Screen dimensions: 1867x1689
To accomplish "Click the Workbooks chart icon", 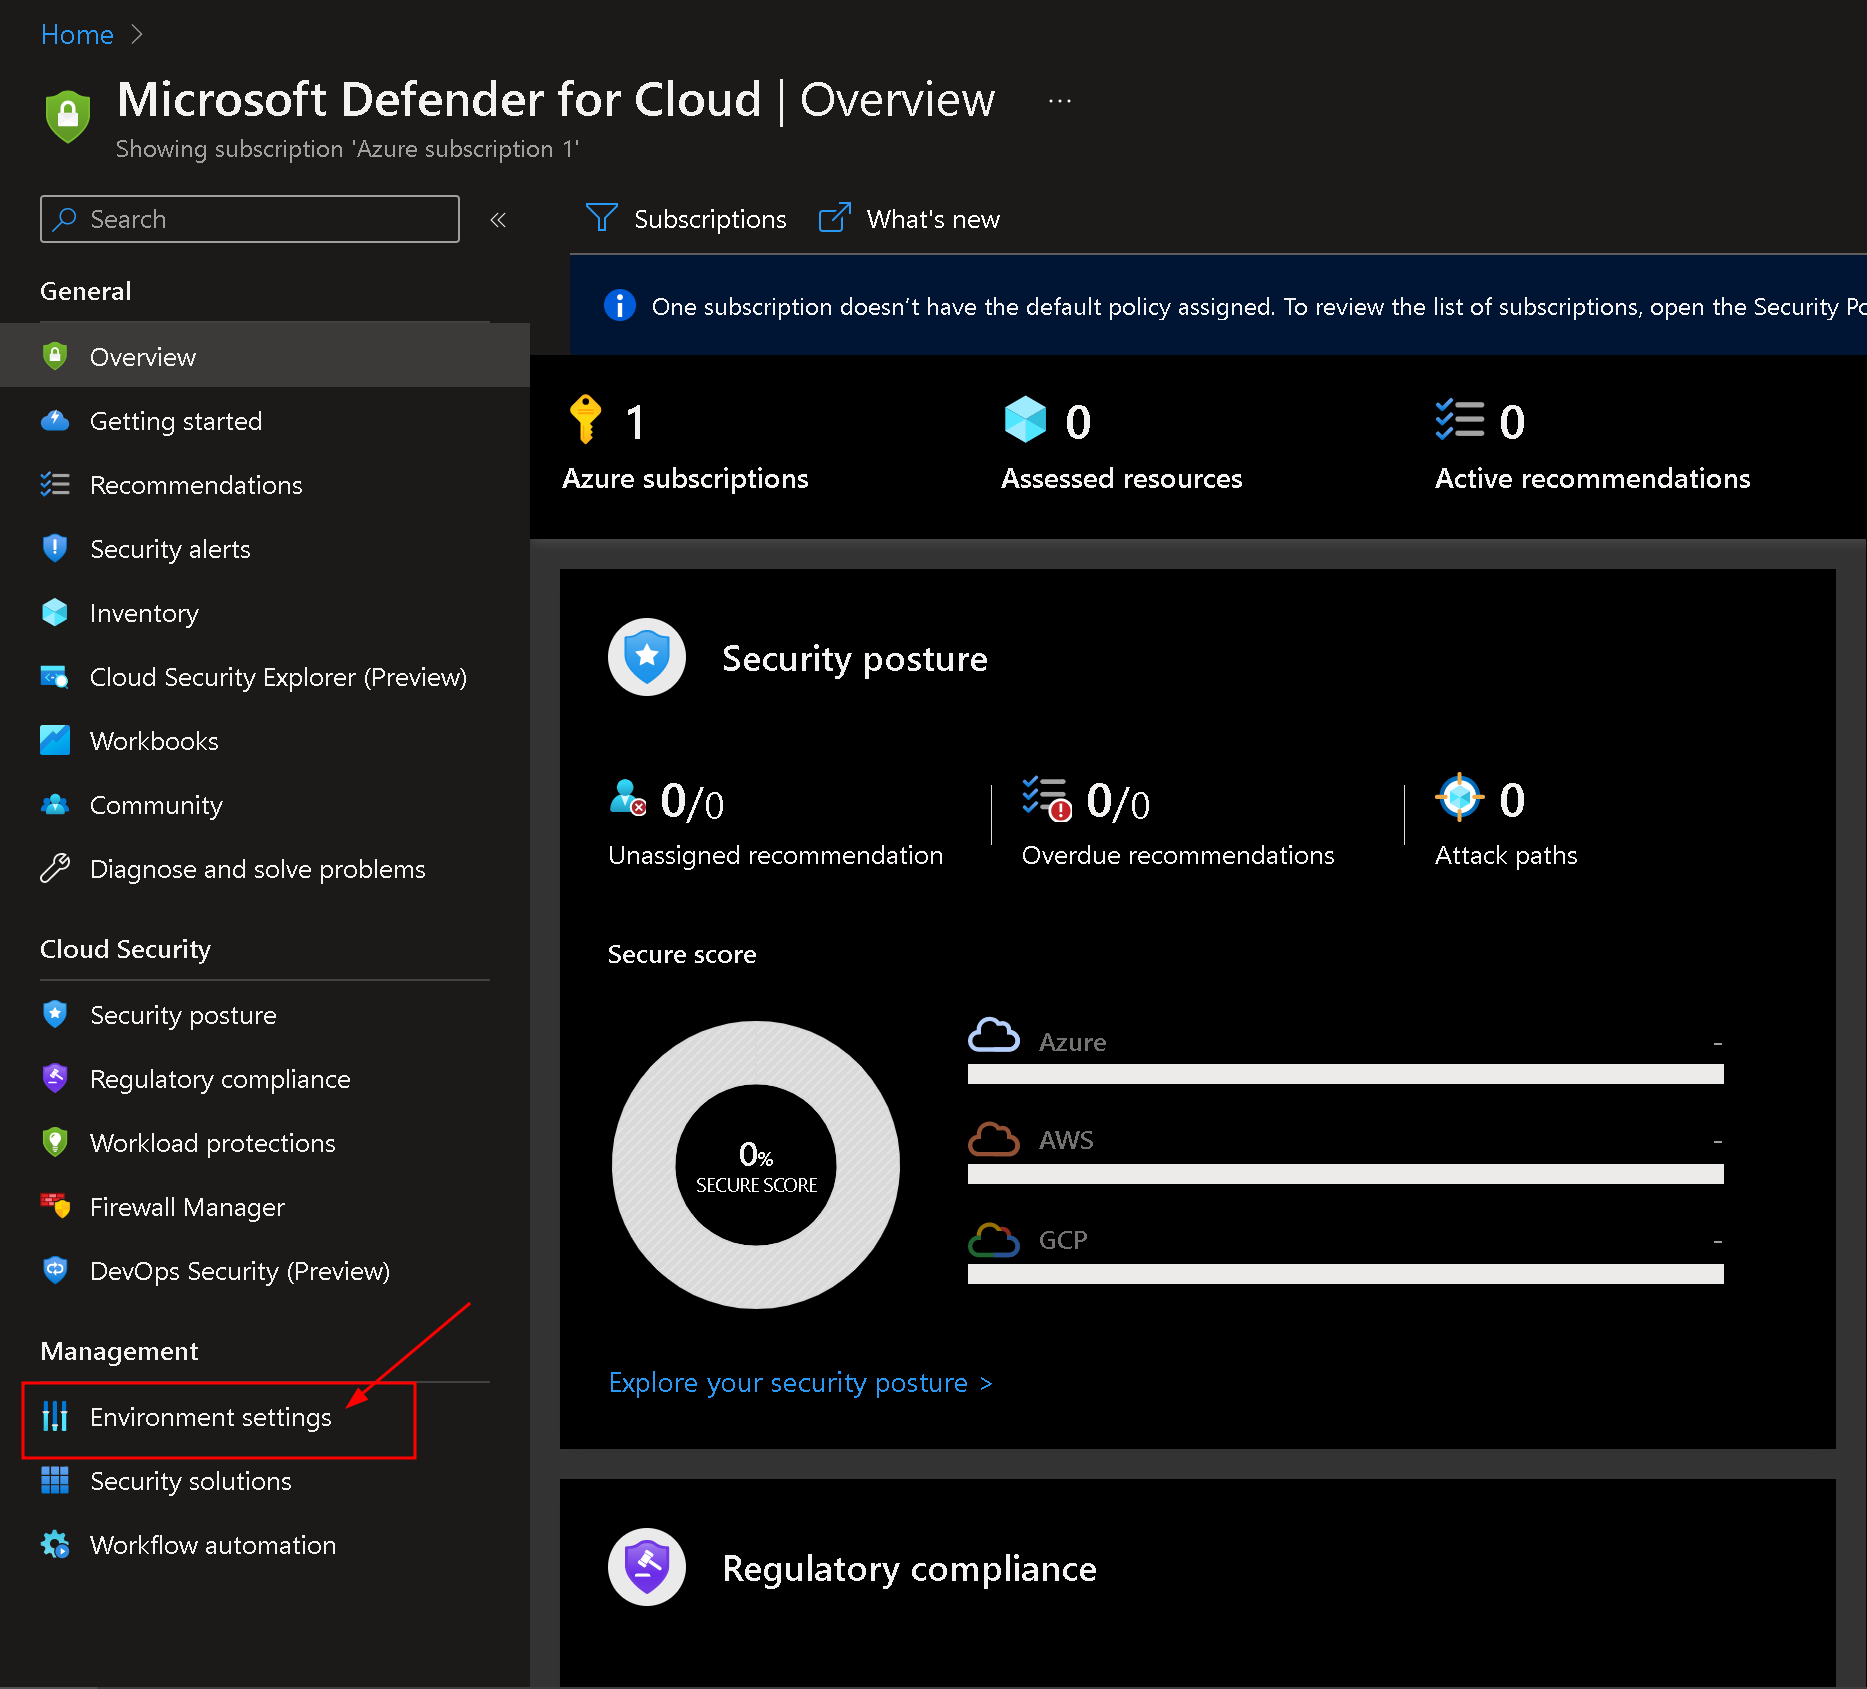I will [x=55, y=741].
